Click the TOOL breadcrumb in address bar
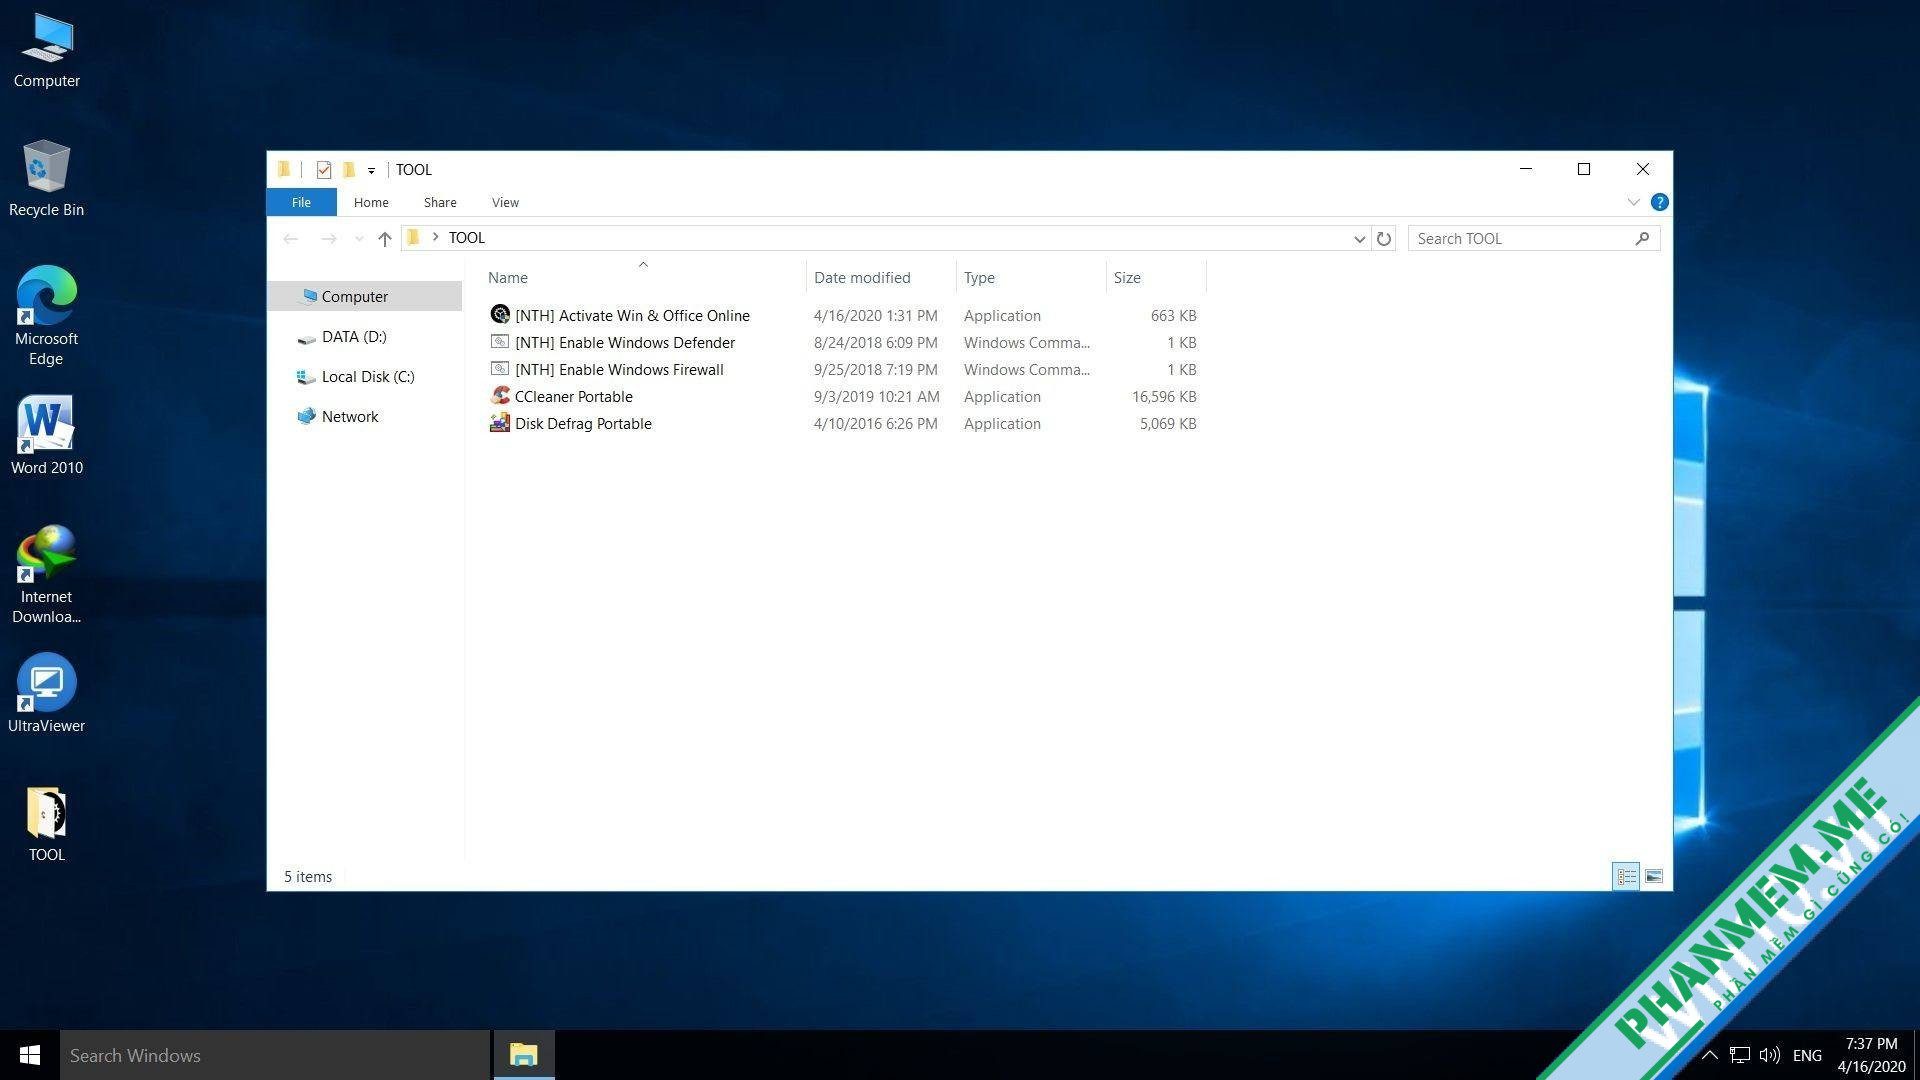 [466, 238]
